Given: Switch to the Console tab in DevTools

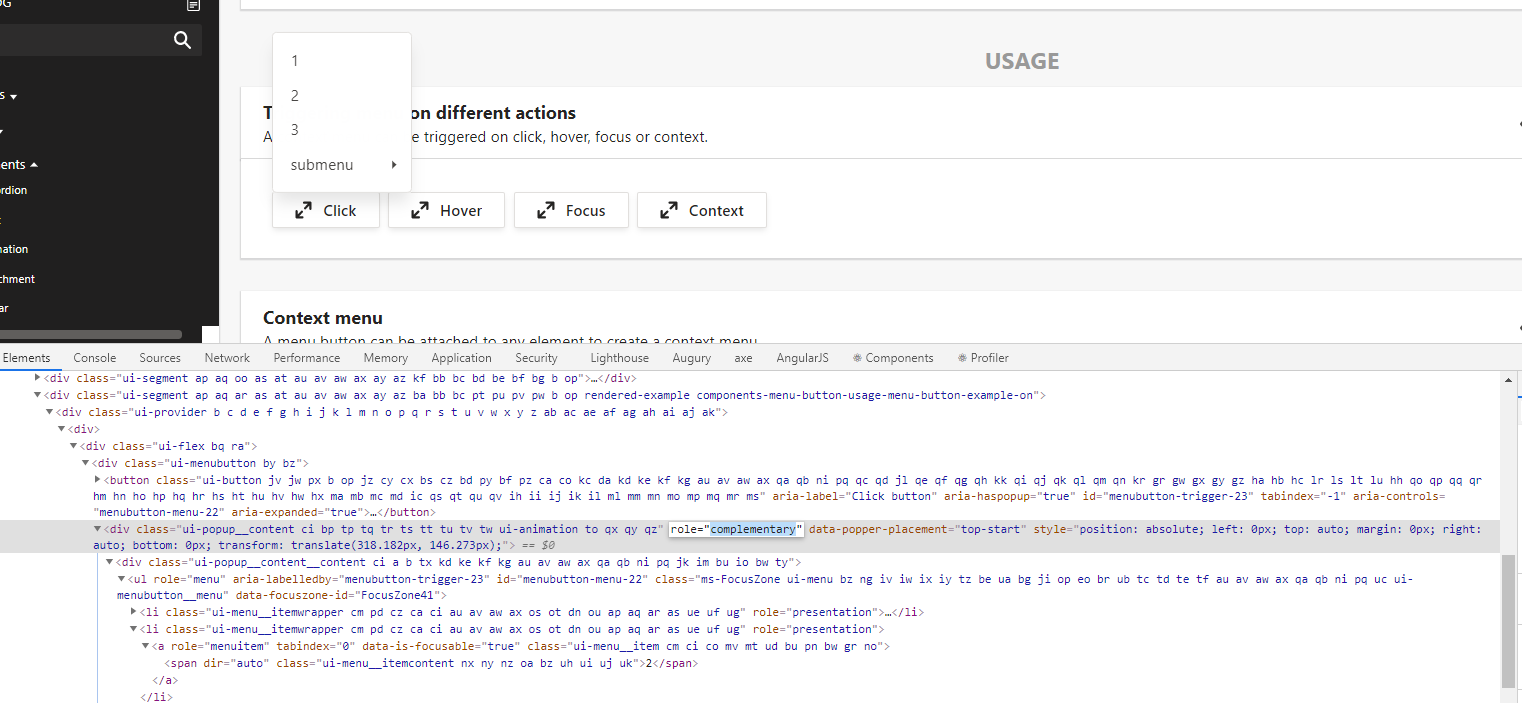Looking at the screenshot, I should coord(94,357).
